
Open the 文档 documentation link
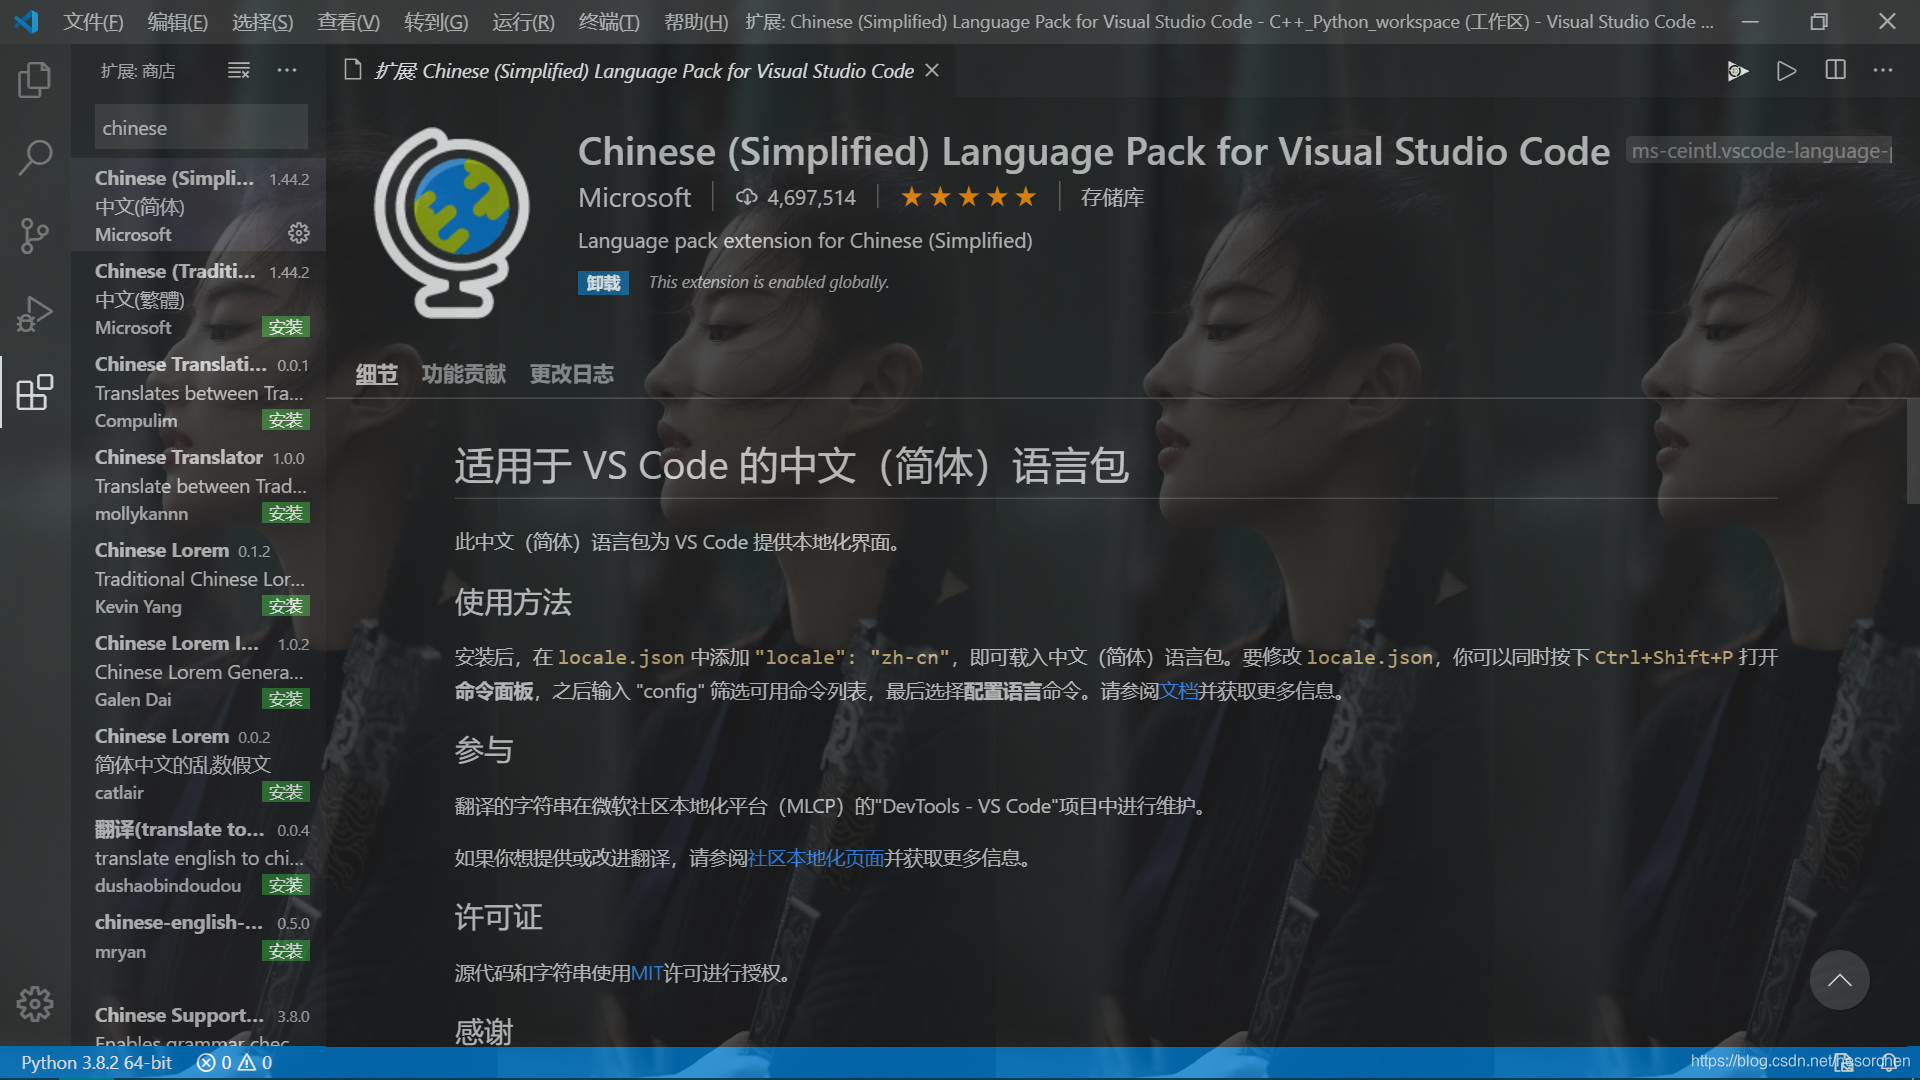[1178, 691]
